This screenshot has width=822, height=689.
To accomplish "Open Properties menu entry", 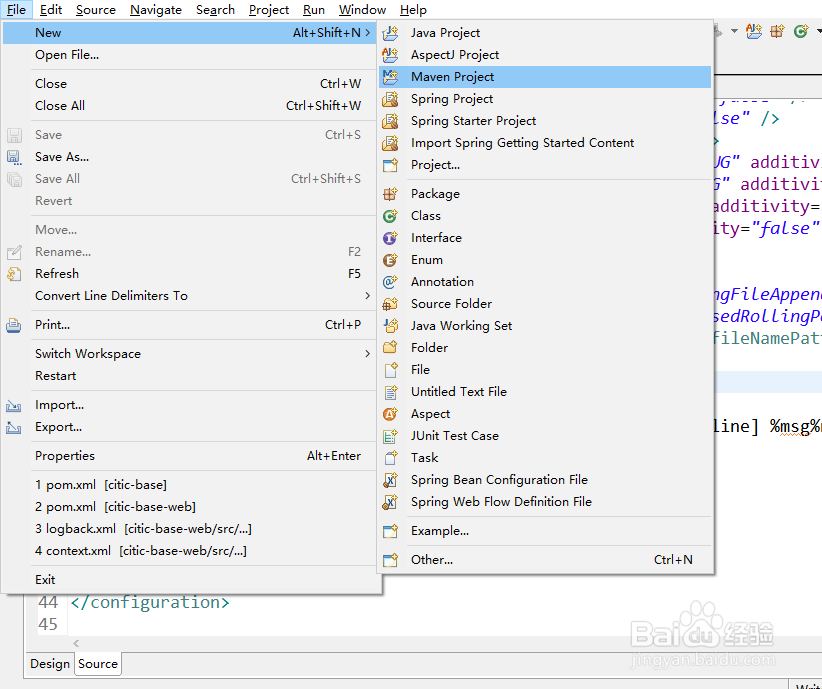I will pyautogui.click(x=190, y=456).
